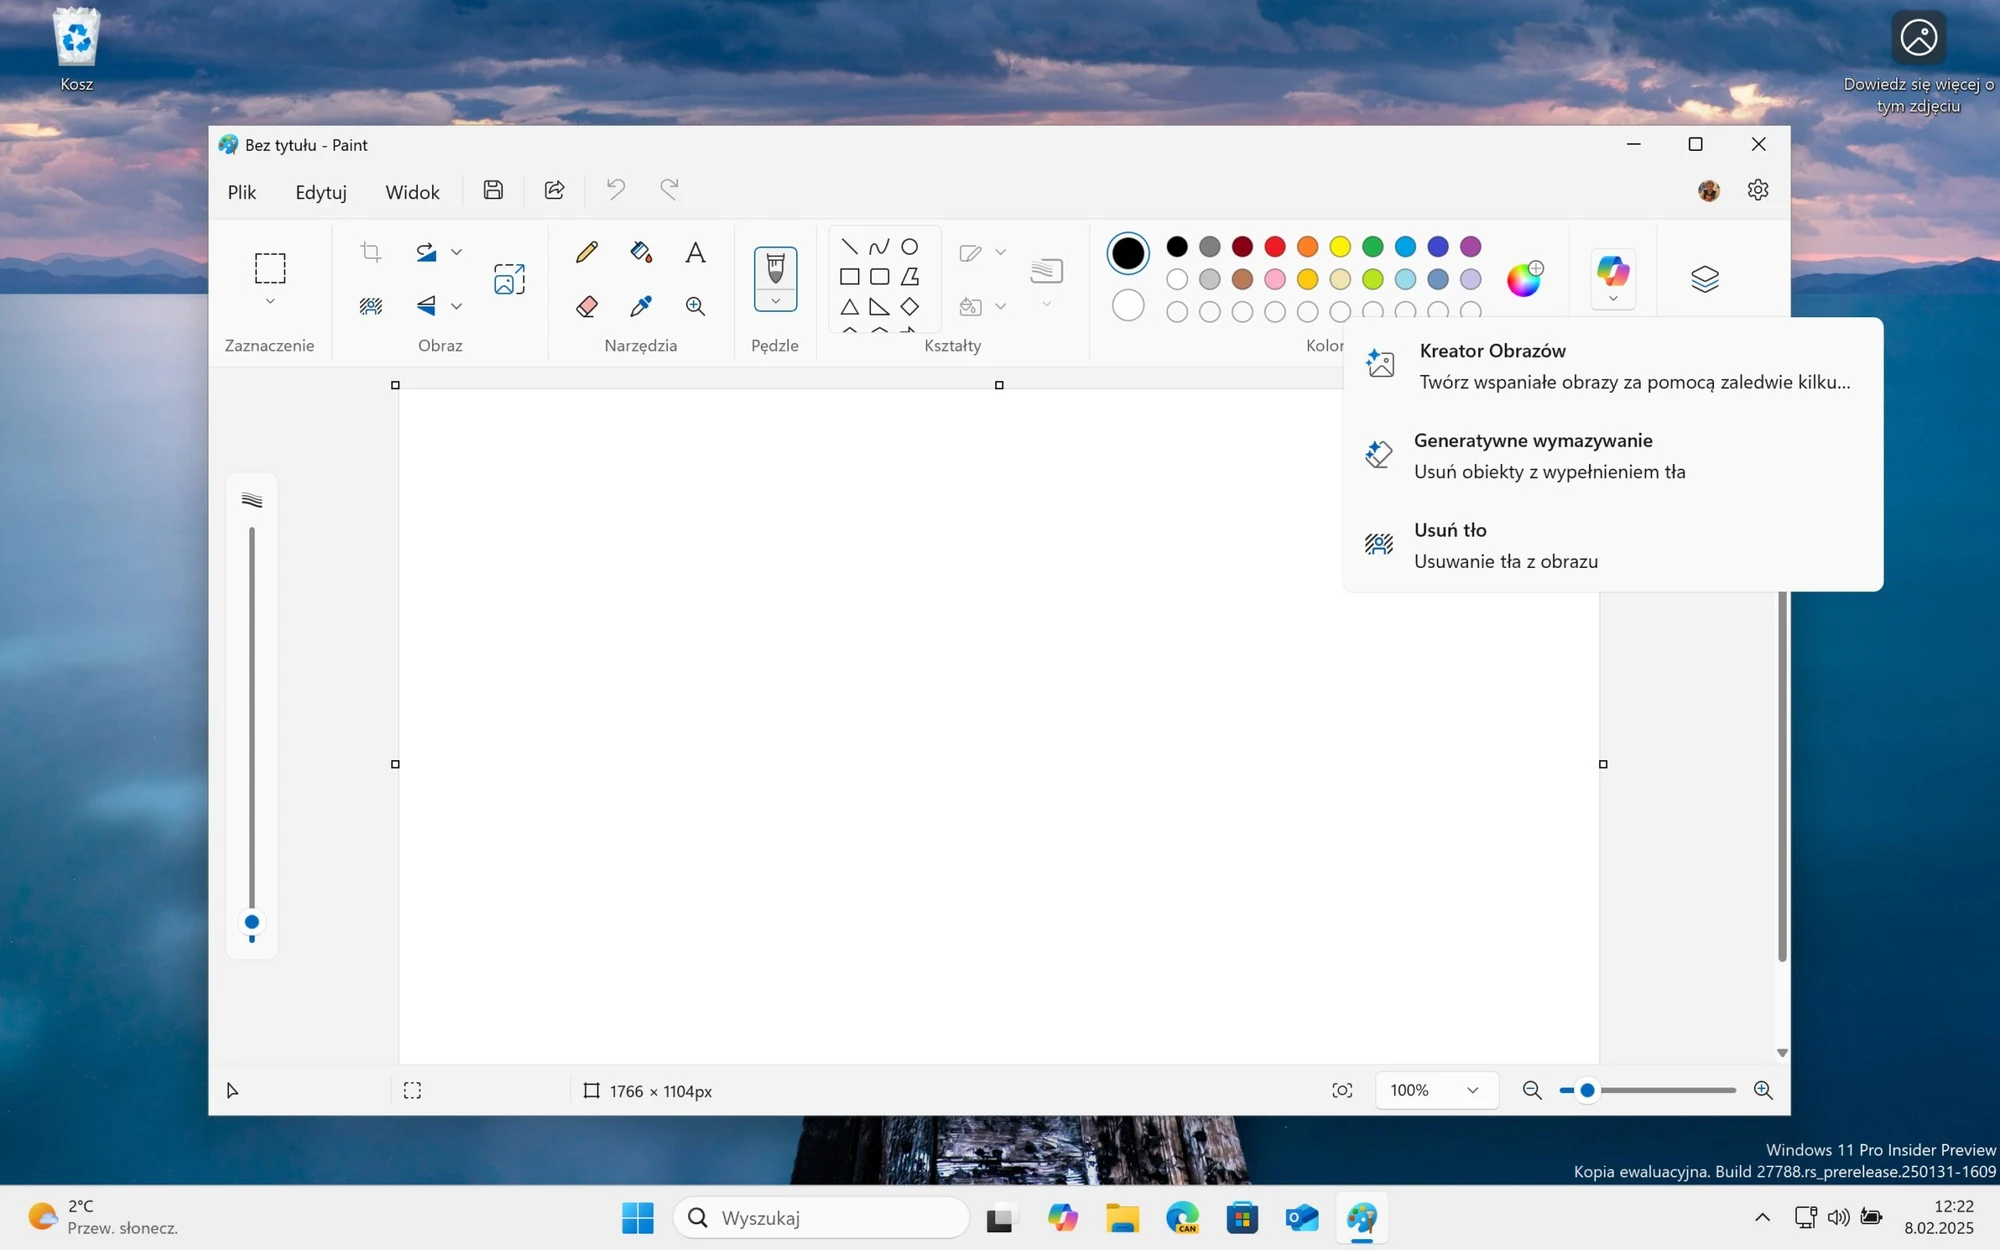The height and width of the screenshot is (1250, 2000).
Task: Open the Layers panel icon
Action: click(x=1705, y=279)
